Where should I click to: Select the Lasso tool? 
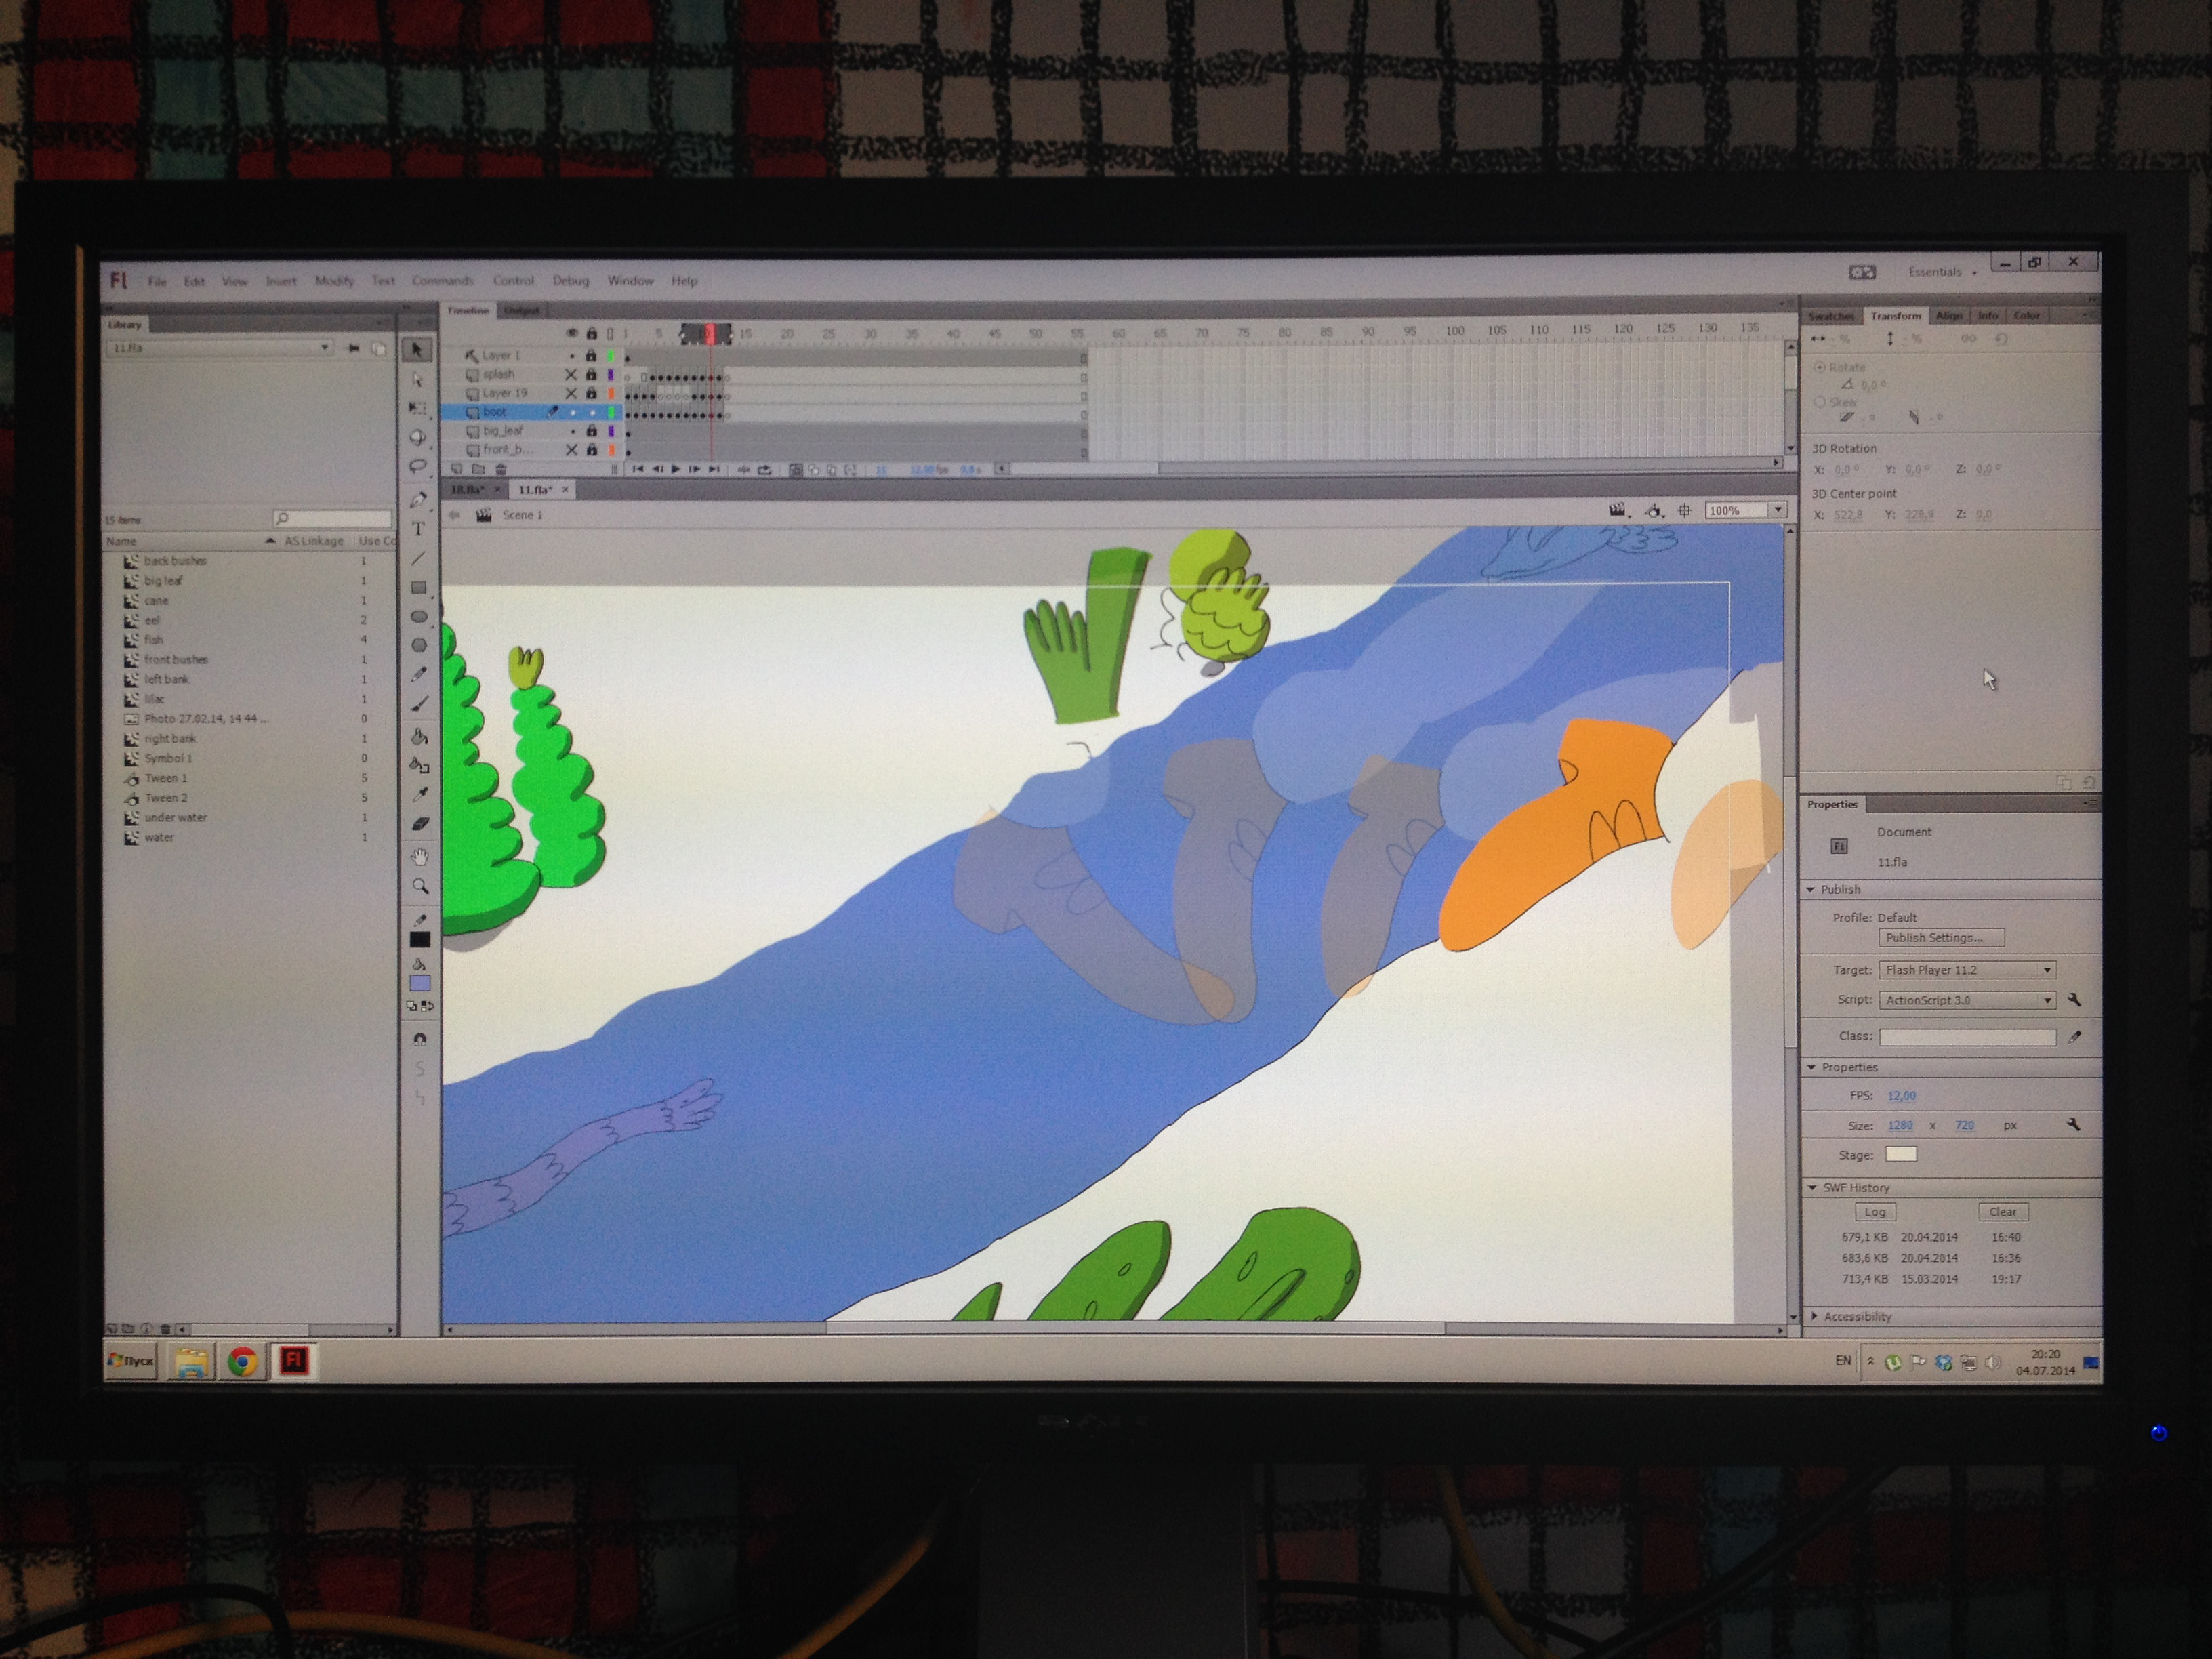[418, 466]
